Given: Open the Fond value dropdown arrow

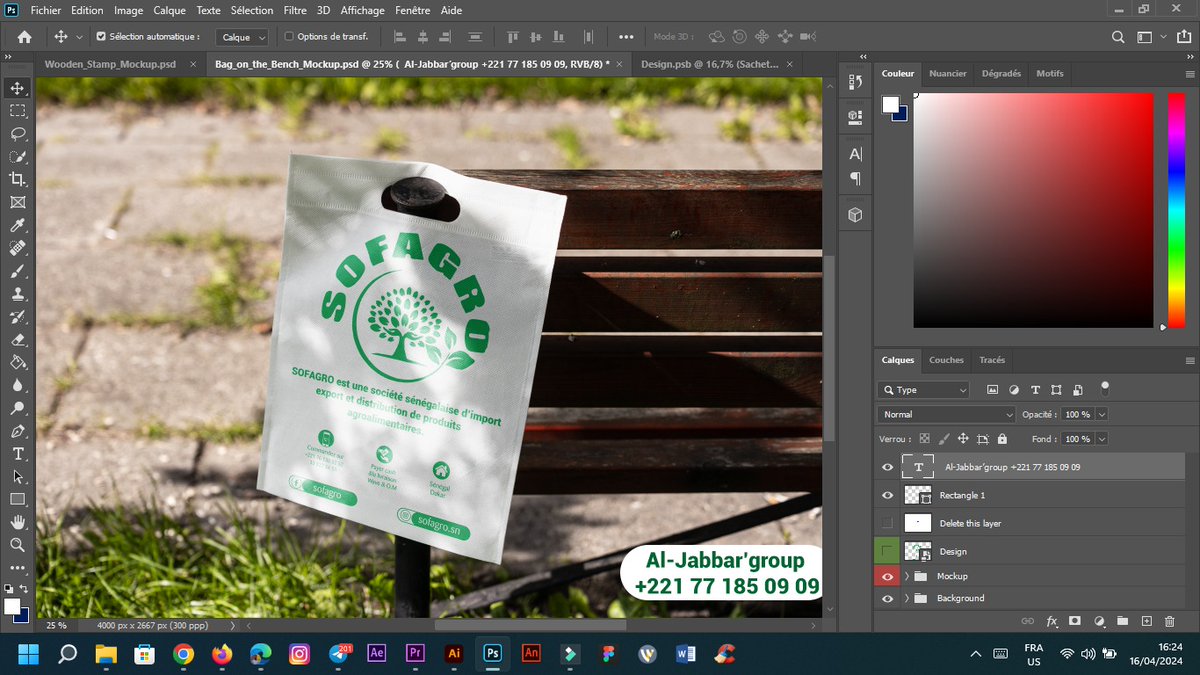Looking at the screenshot, I should coord(1102,439).
